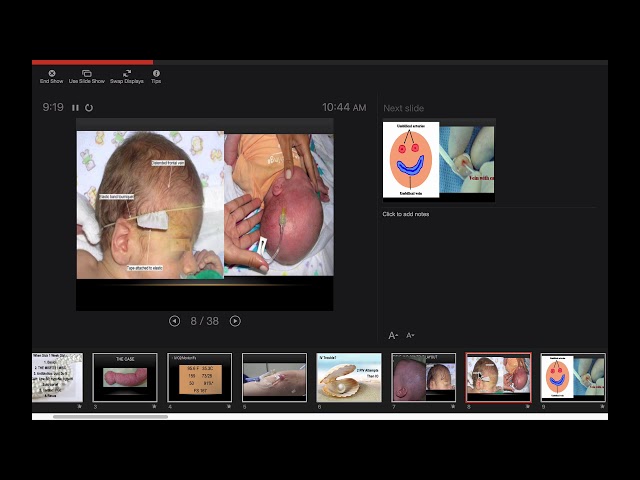The height and width of the screenshot is (480, 640).
Task: Click the next slide preview image
Action: tap(439, 160)
